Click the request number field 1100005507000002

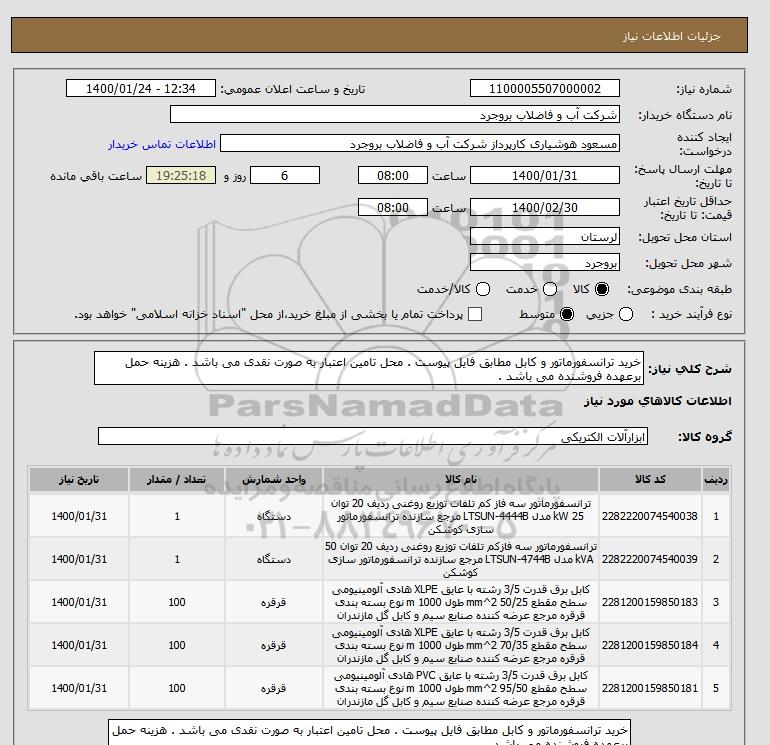click(x=545, y=88)
